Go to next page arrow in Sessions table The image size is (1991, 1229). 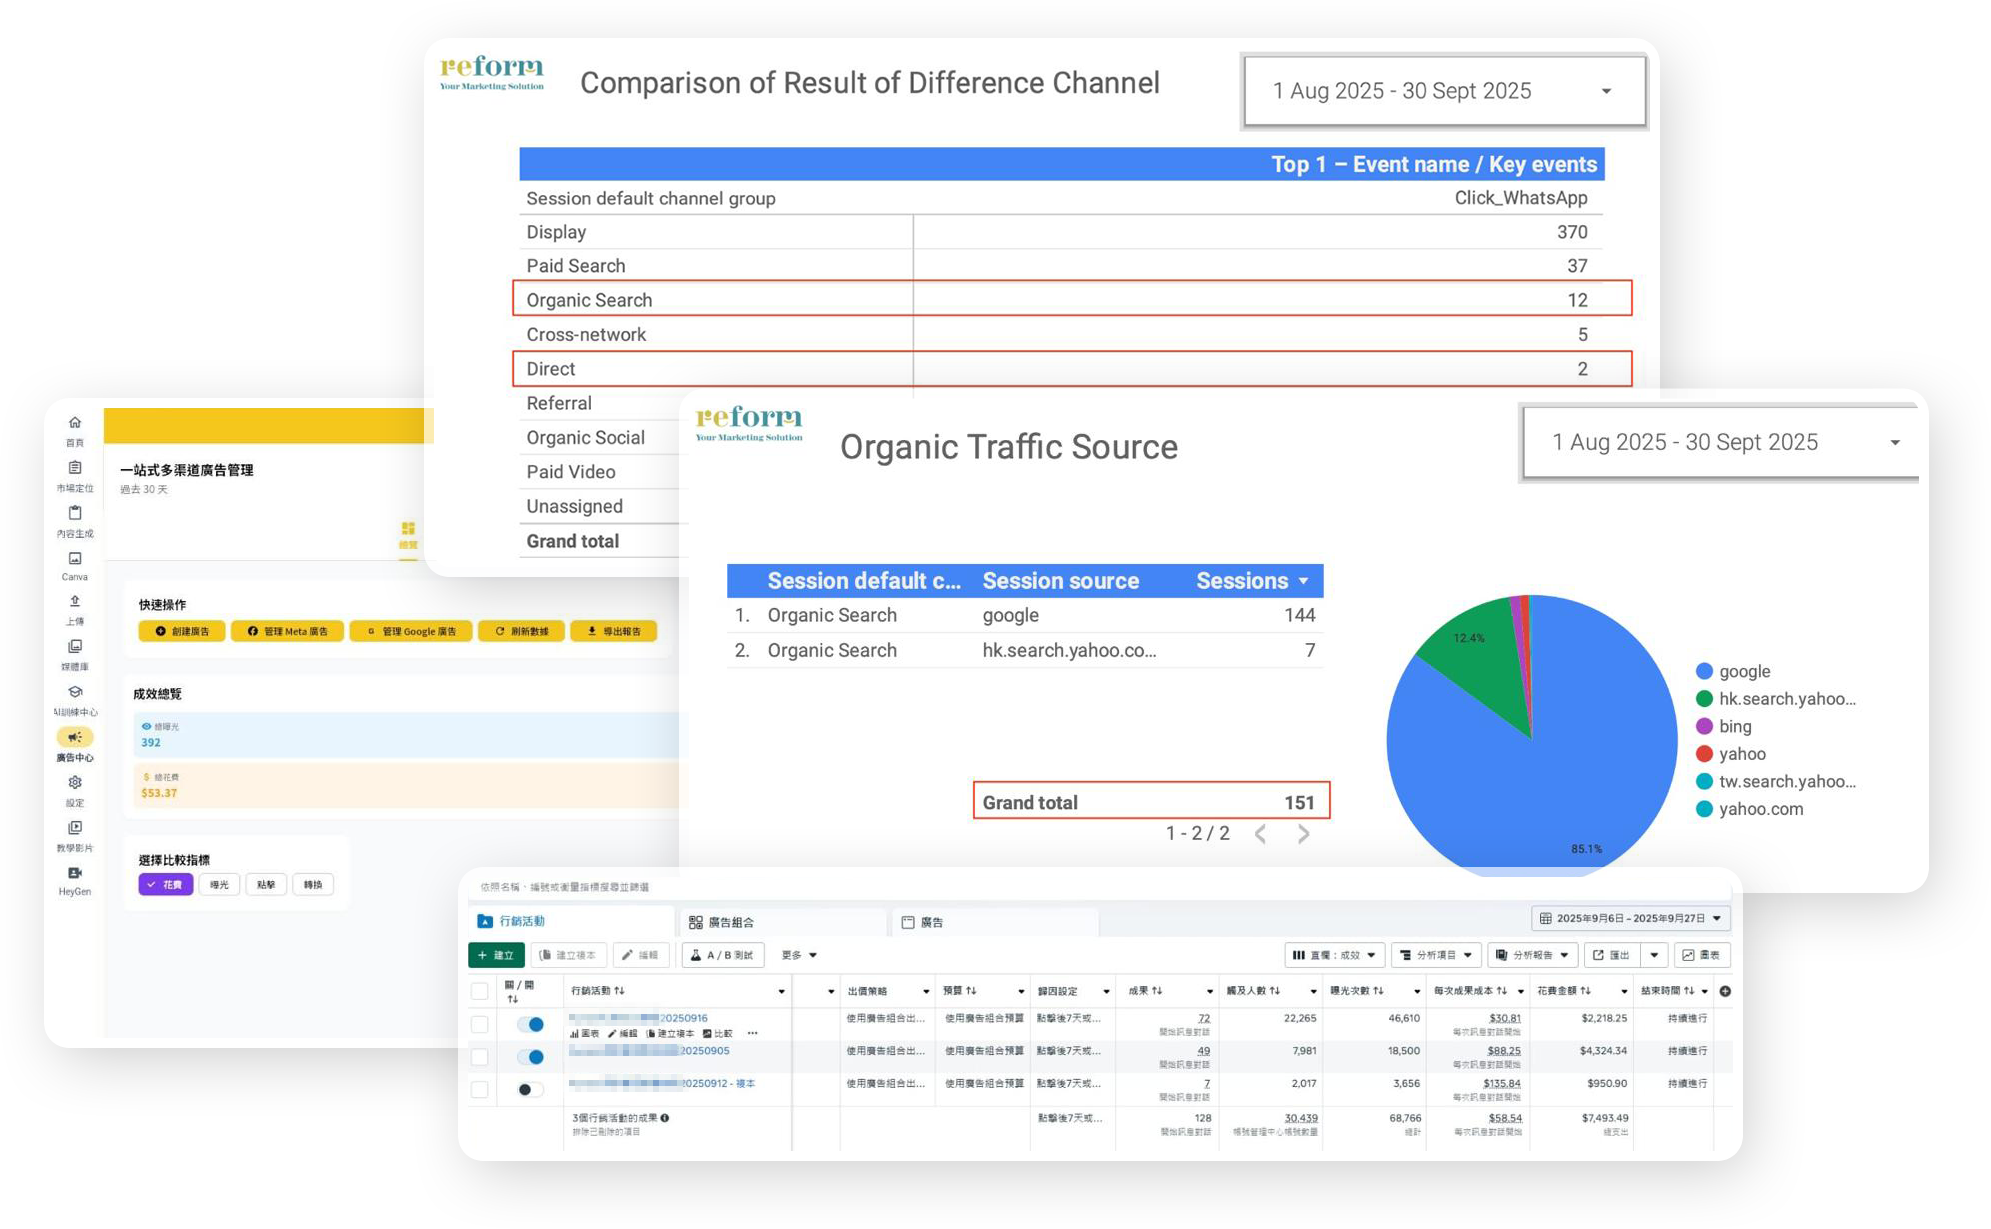point(1303,834)
